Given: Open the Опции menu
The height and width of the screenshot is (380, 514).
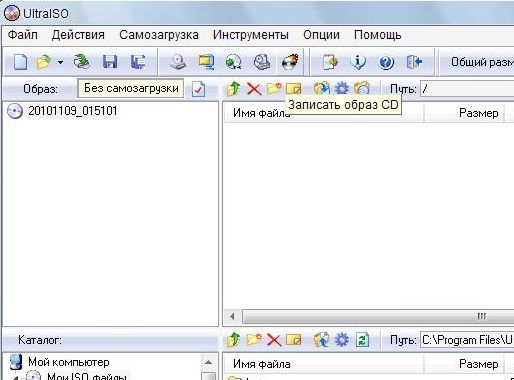Looking at the screenshot, I should [321, 35].
